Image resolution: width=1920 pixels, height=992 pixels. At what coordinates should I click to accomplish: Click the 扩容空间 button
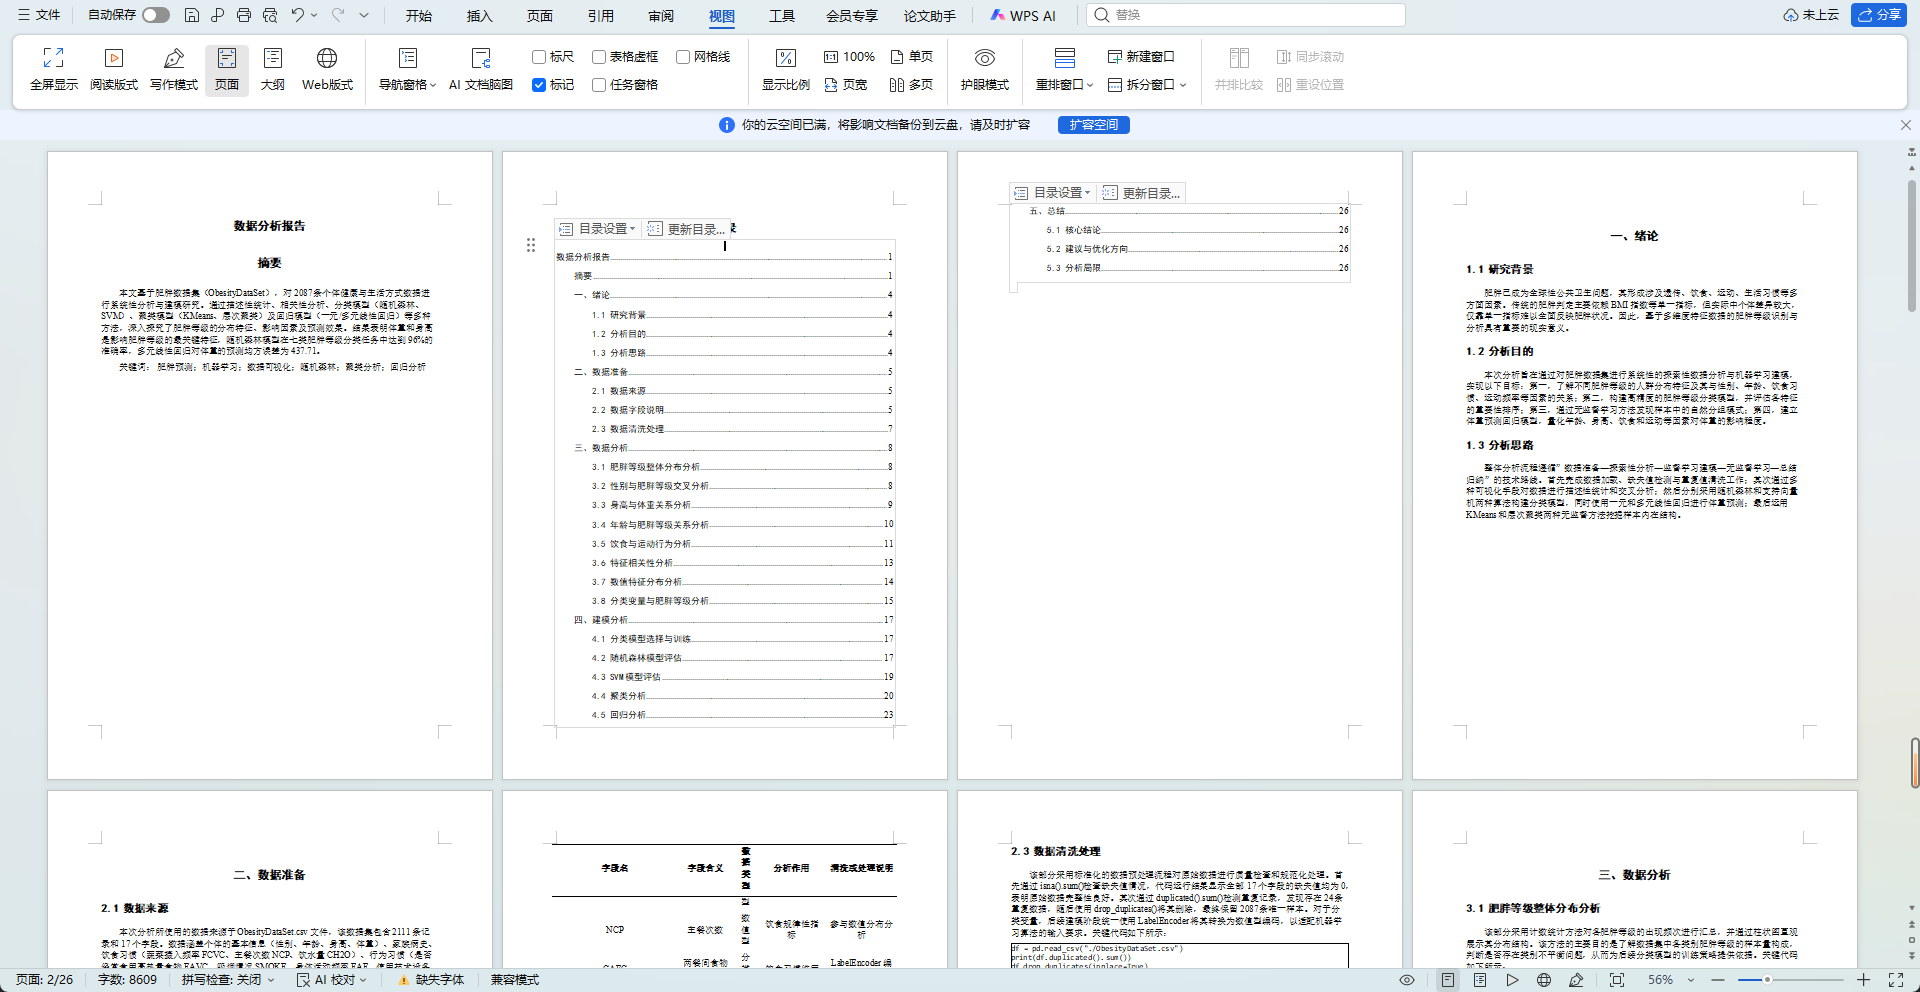pyautogui.click(x=1094, y=125)
